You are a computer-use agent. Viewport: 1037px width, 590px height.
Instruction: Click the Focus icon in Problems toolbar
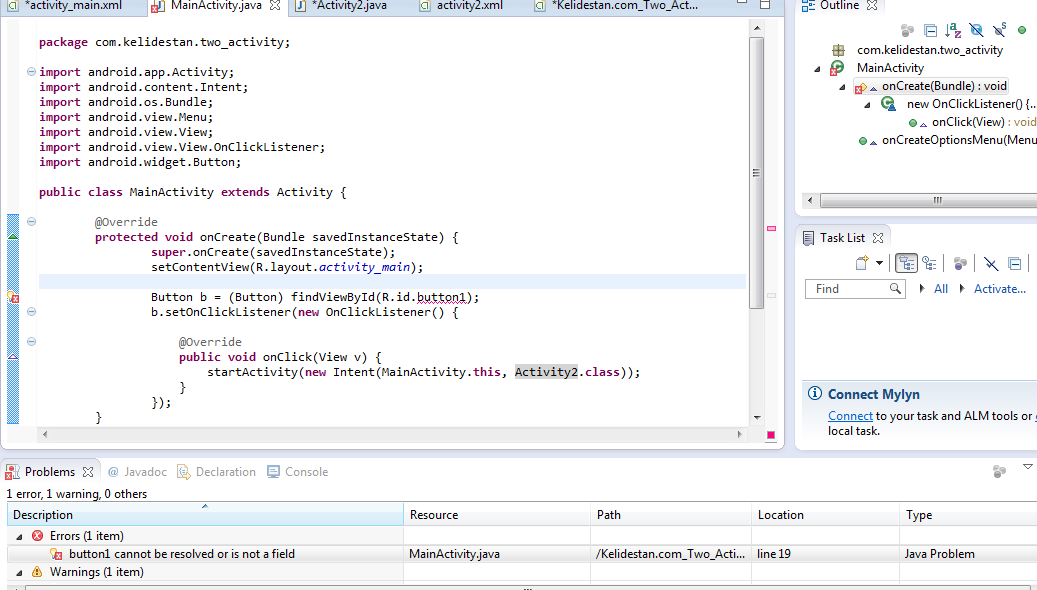coord(999,472)
